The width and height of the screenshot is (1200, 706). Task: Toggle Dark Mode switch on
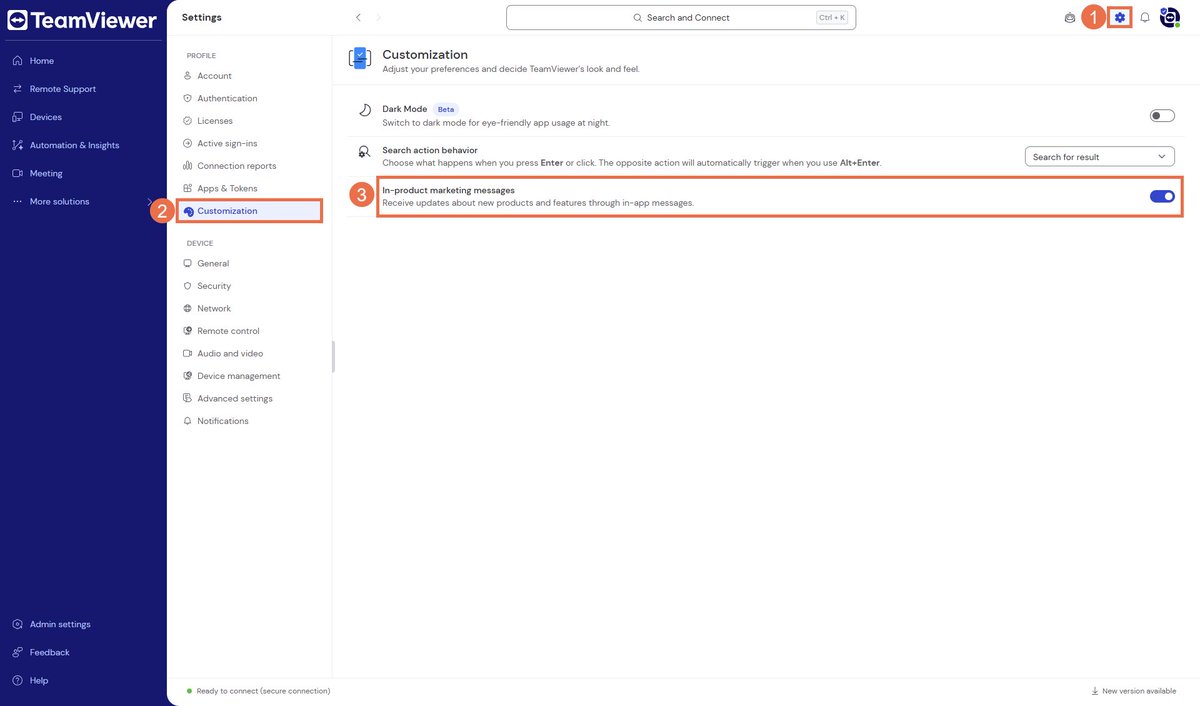(x=1162, y=116)
